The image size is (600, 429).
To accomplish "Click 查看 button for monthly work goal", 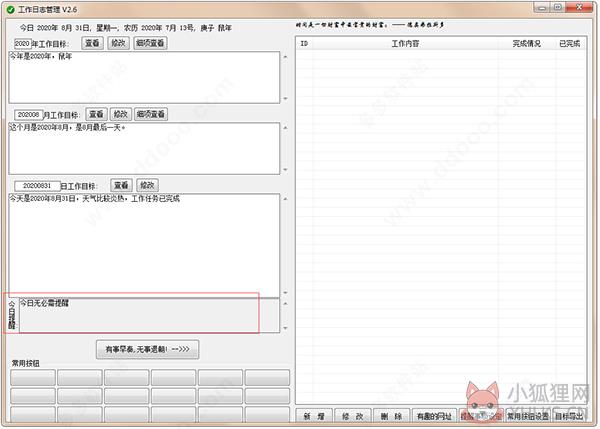I will click(96, 114).
